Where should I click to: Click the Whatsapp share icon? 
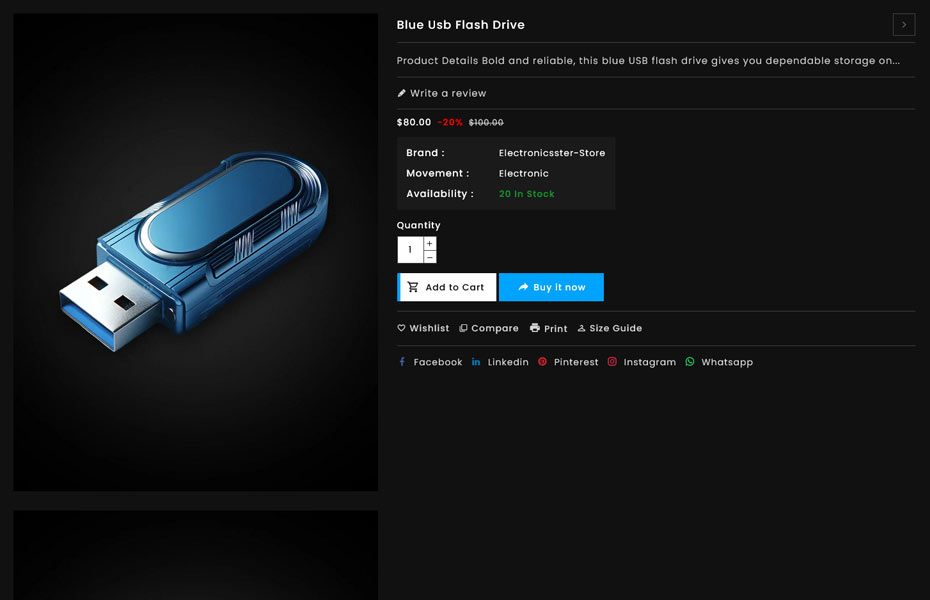[690, 362]
